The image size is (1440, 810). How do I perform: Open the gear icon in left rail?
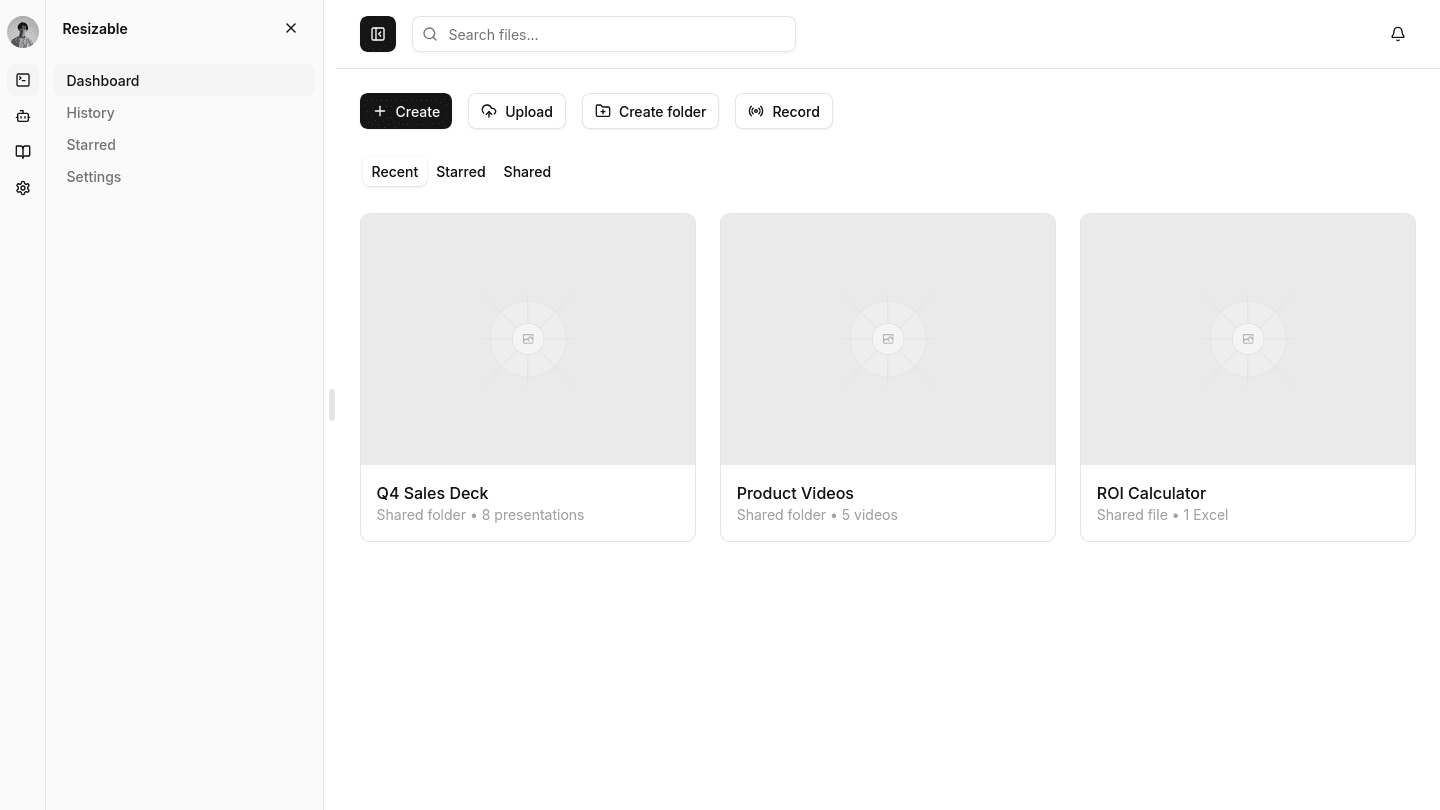tap(23, 188)
